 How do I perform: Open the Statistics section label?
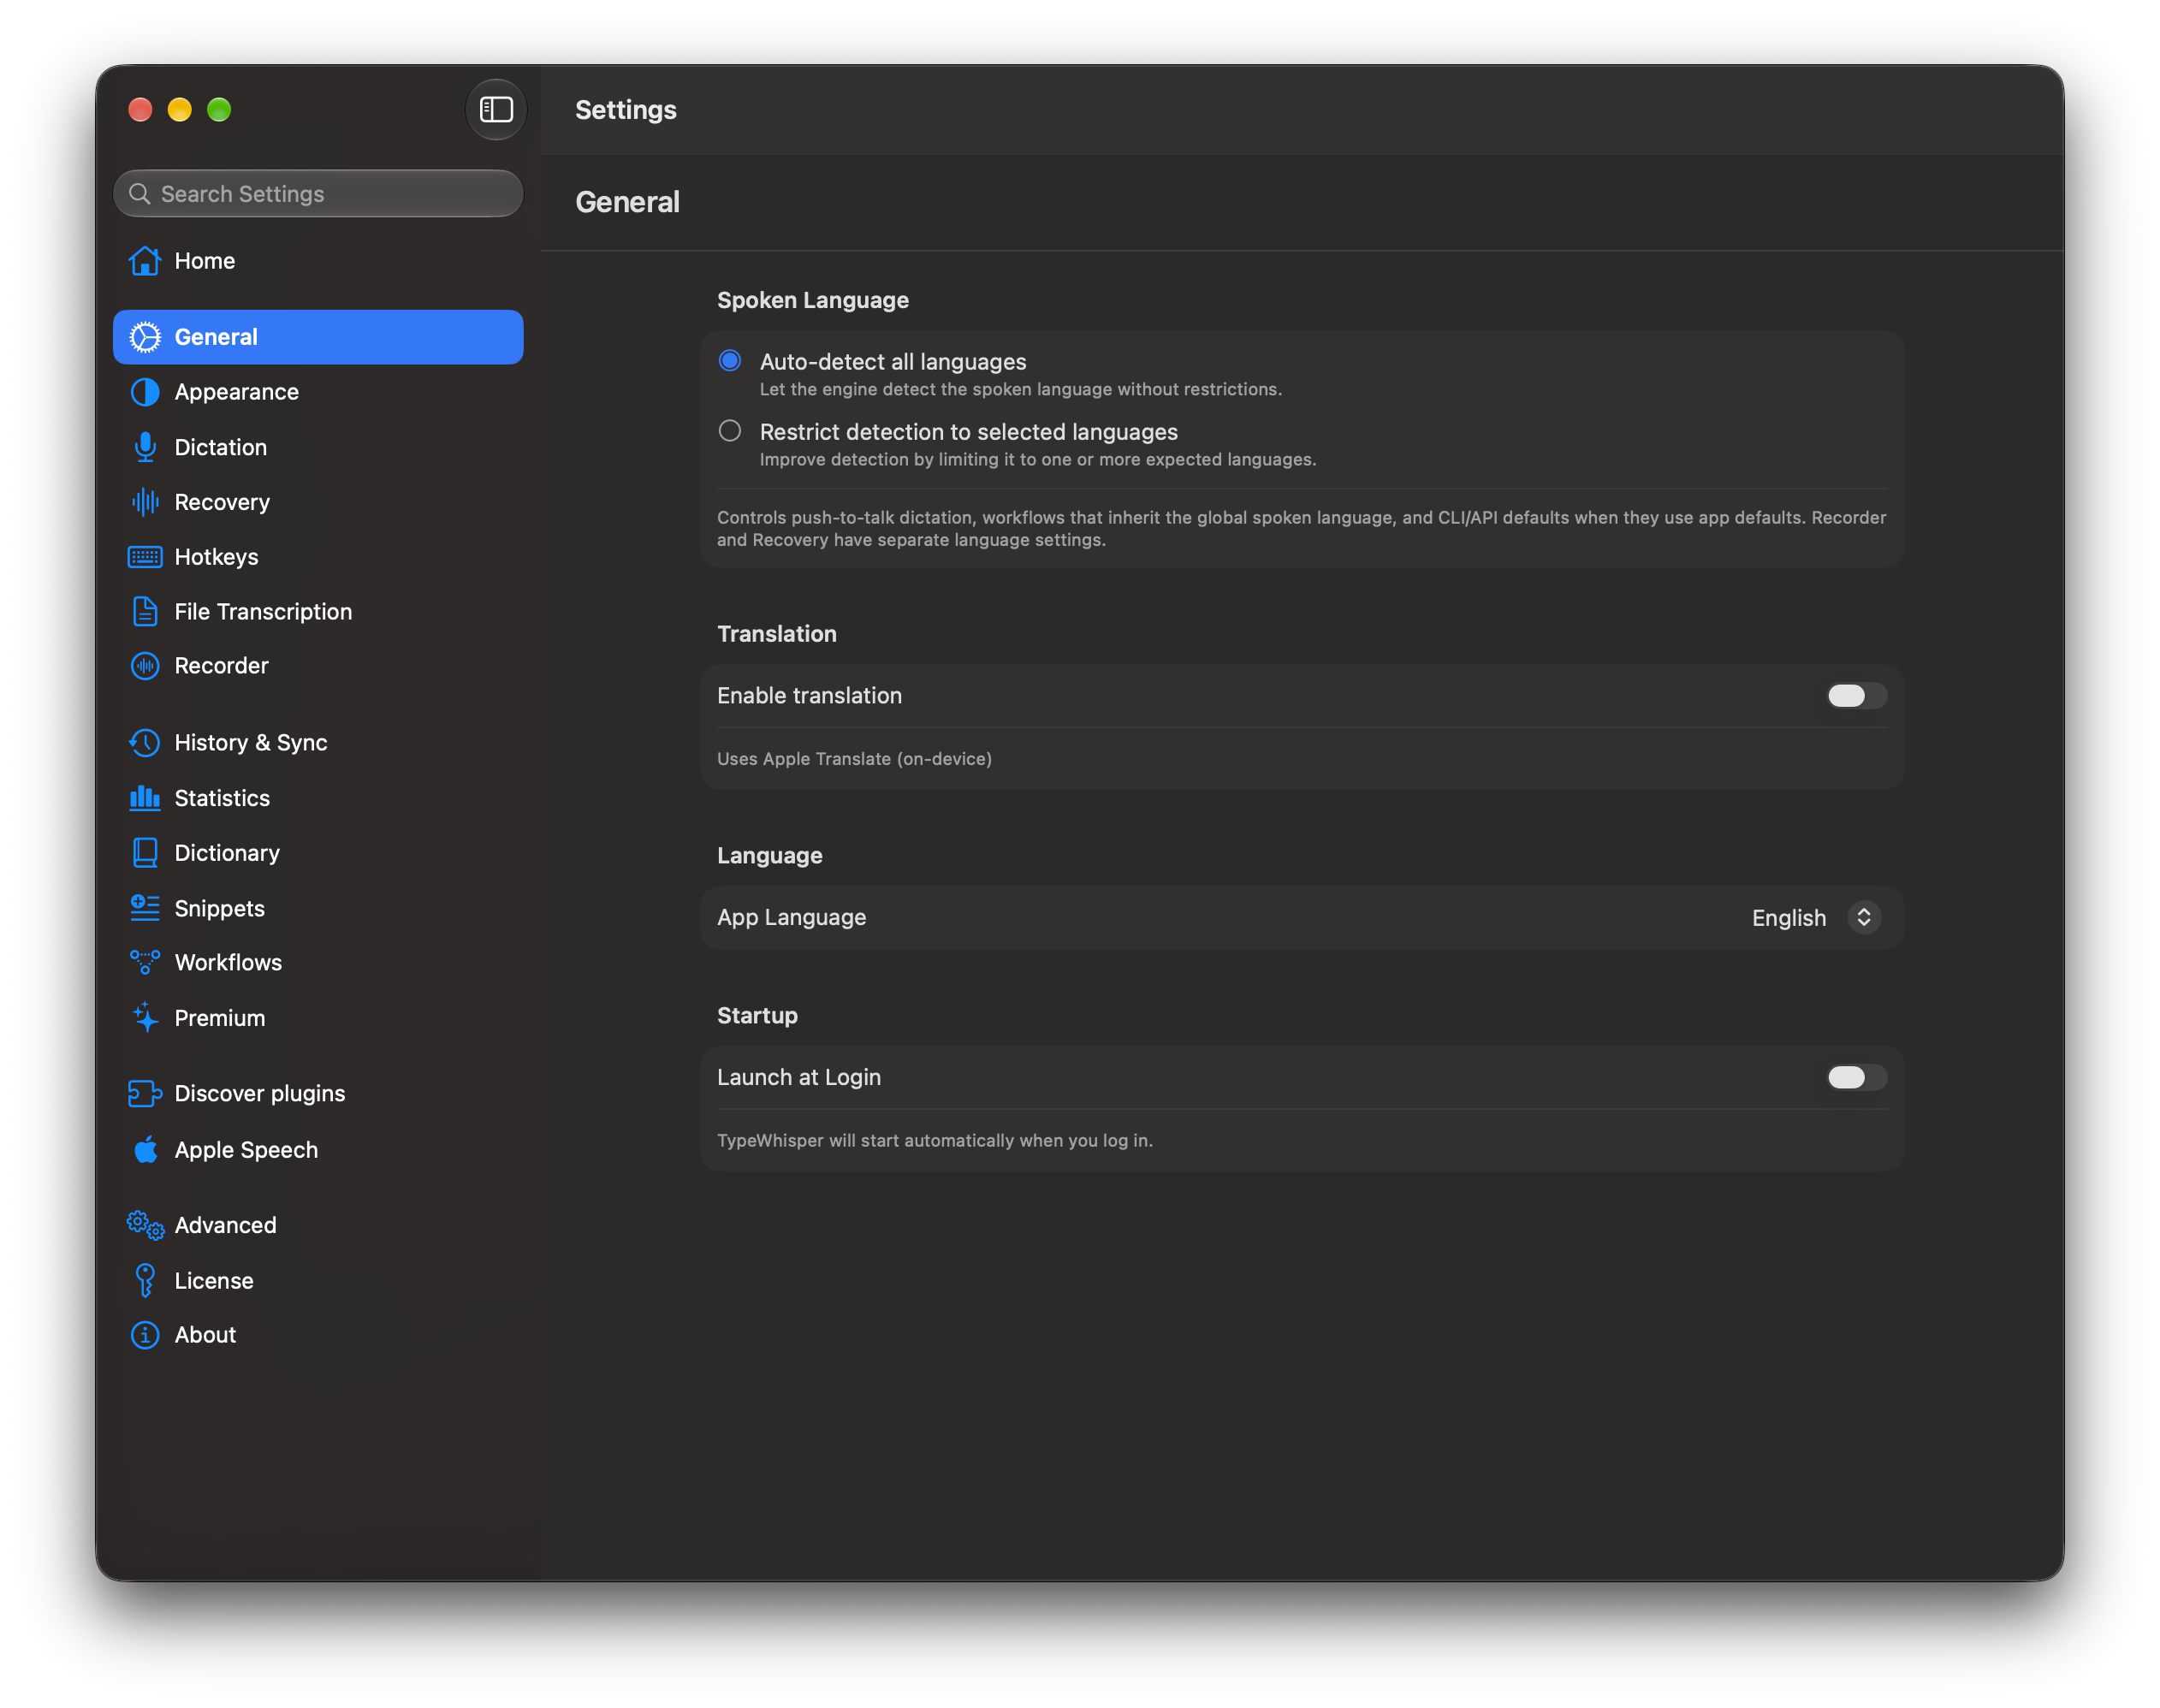pyautogui.click(x=222, y=799)
